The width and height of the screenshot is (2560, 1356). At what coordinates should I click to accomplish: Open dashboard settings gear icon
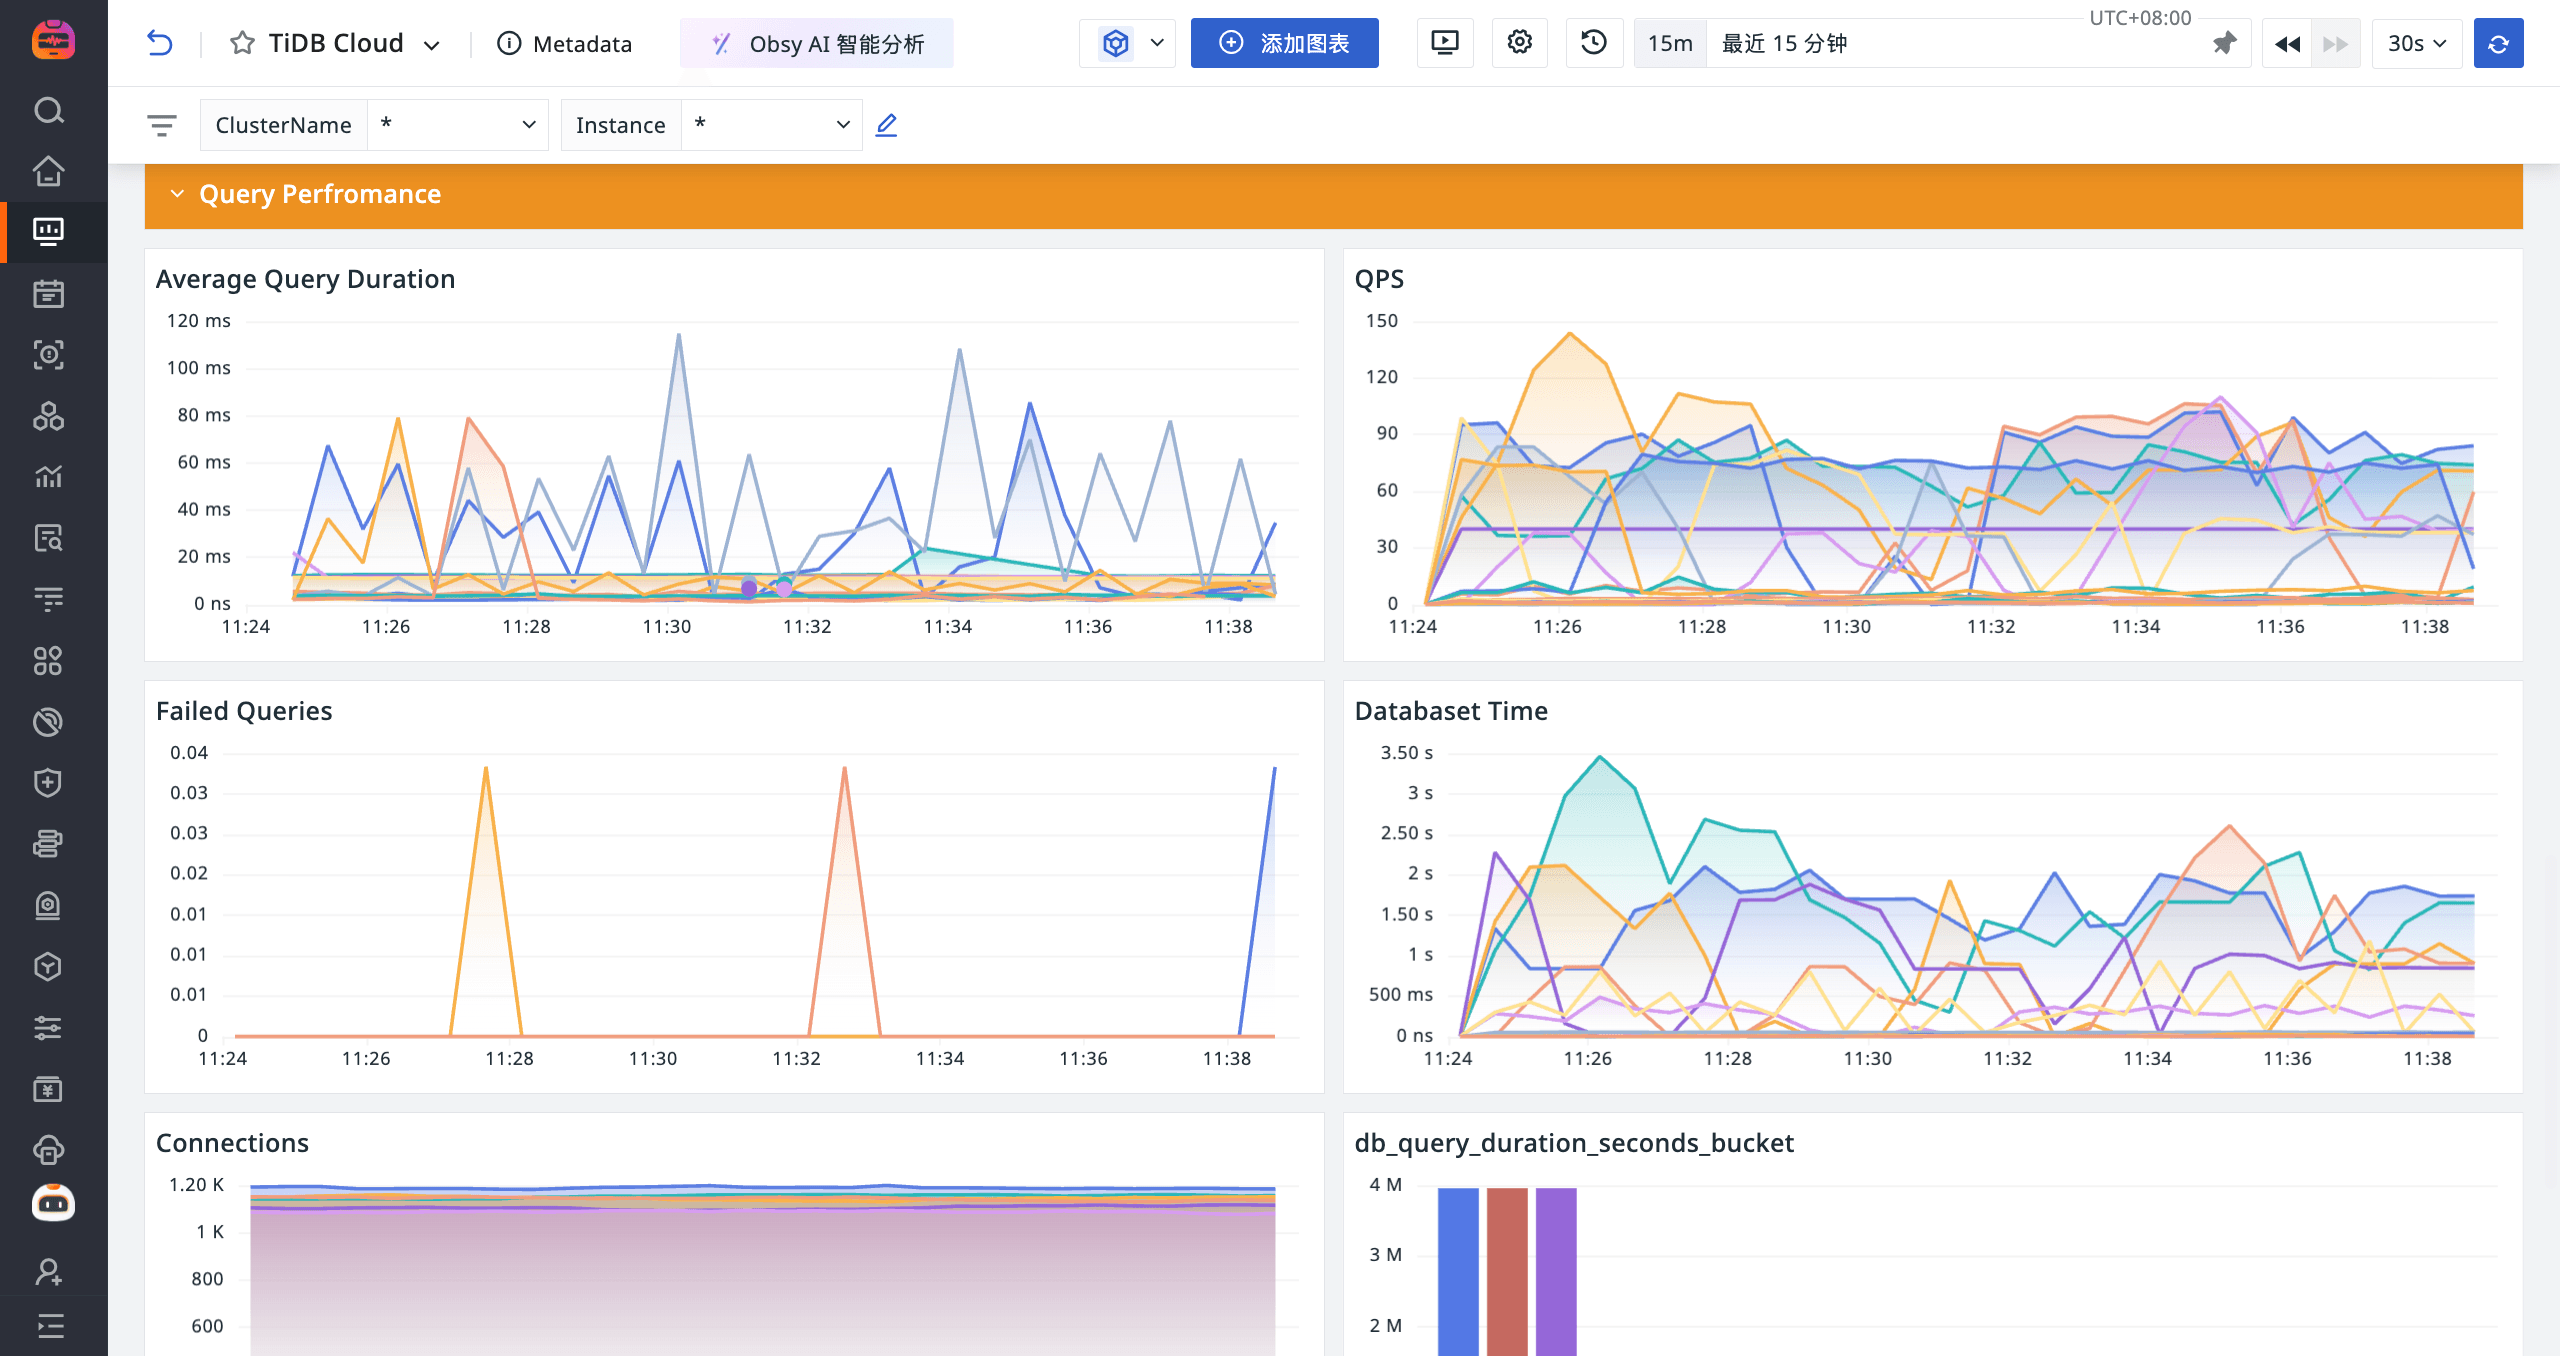[x=1519, y=43]
